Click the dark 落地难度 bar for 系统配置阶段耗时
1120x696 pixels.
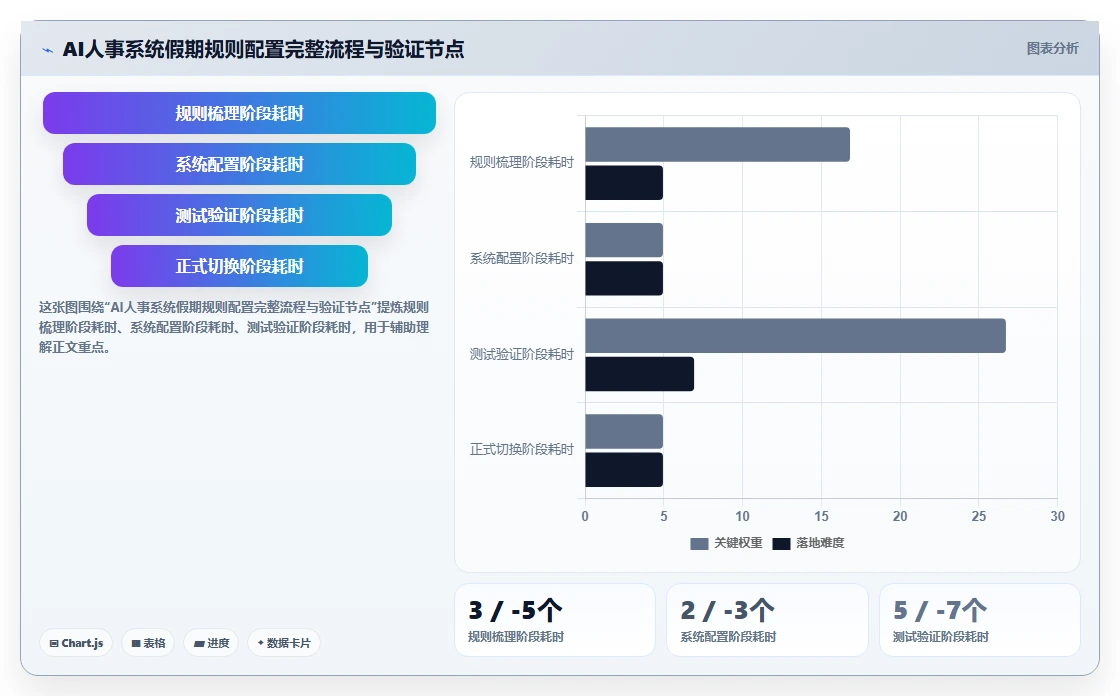point(624,278)
